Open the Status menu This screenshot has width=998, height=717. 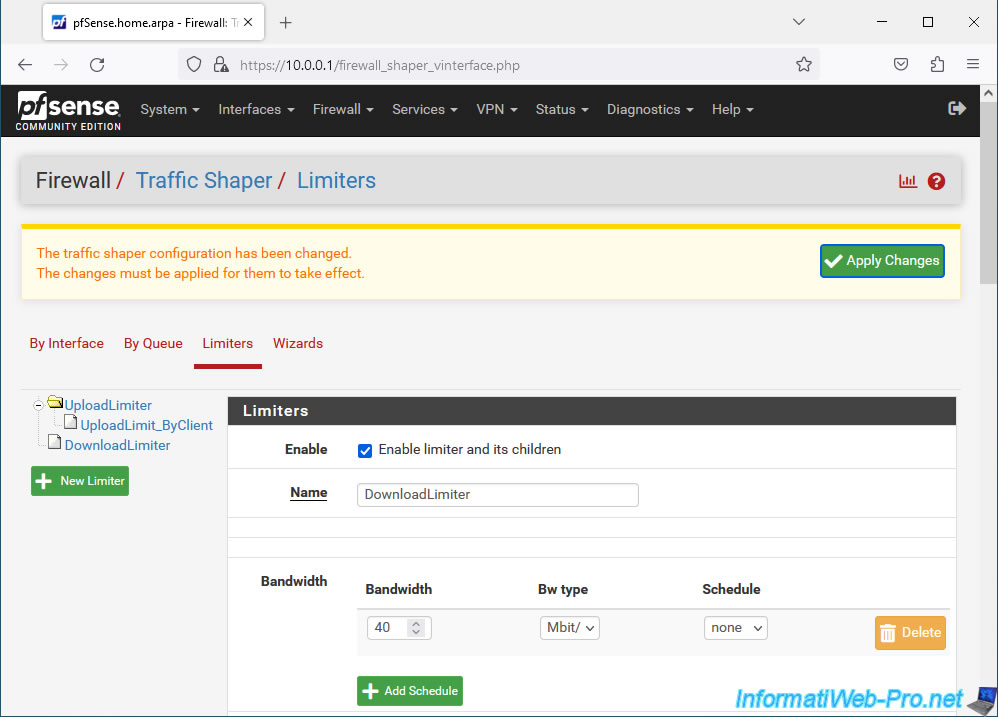point(561,109)
